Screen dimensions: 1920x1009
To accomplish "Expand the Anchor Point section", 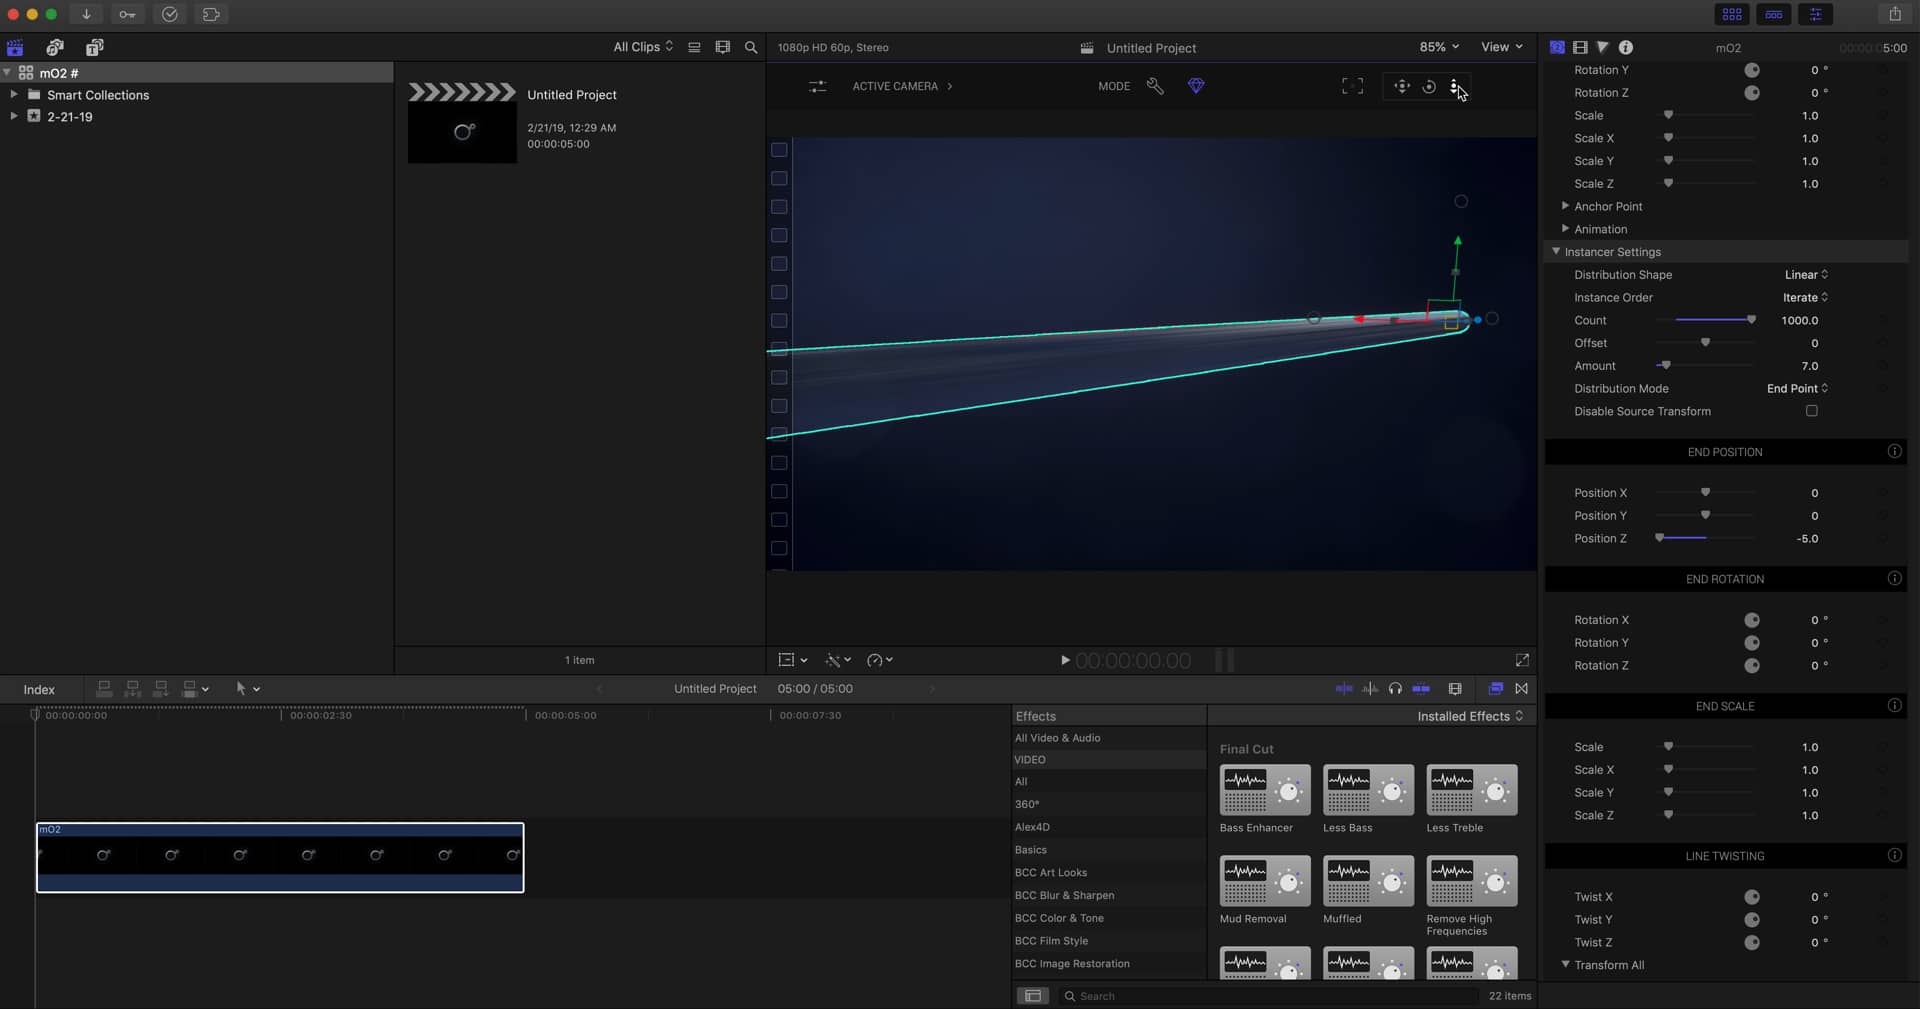I will pos(1565,206).
